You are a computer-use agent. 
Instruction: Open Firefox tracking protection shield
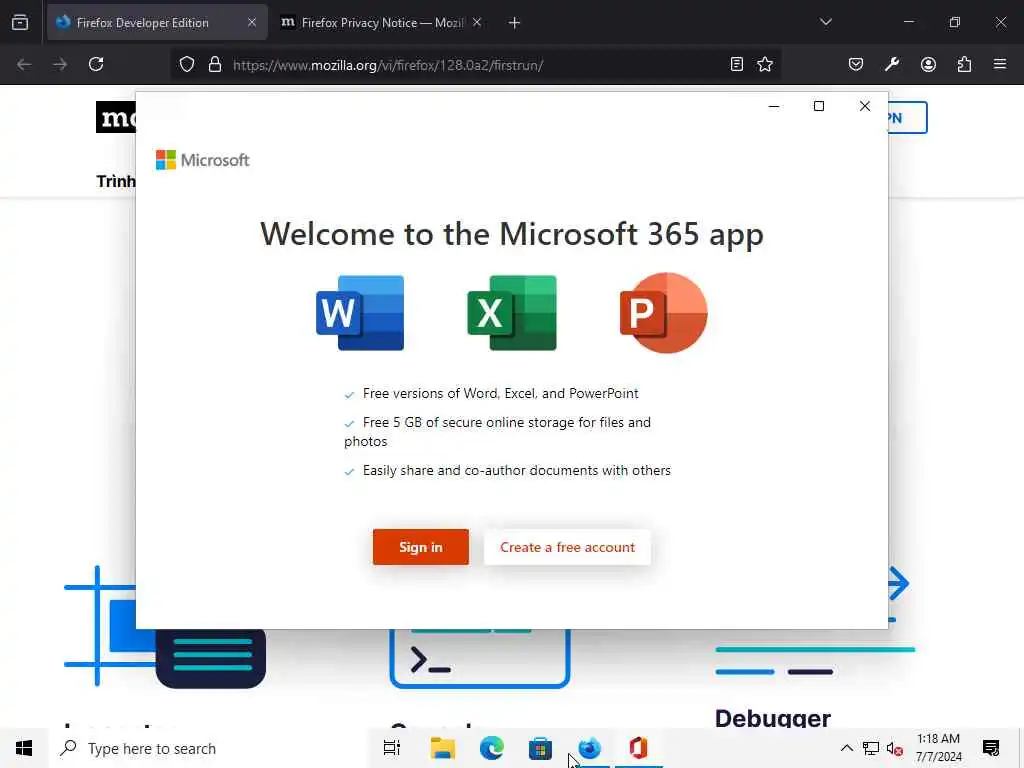[x=187, y=65]
